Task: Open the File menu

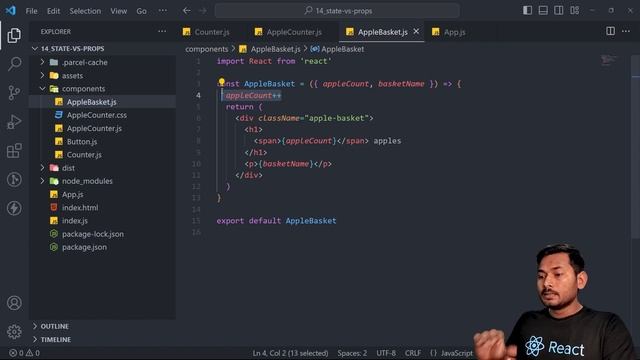Action: pos(31,11)
